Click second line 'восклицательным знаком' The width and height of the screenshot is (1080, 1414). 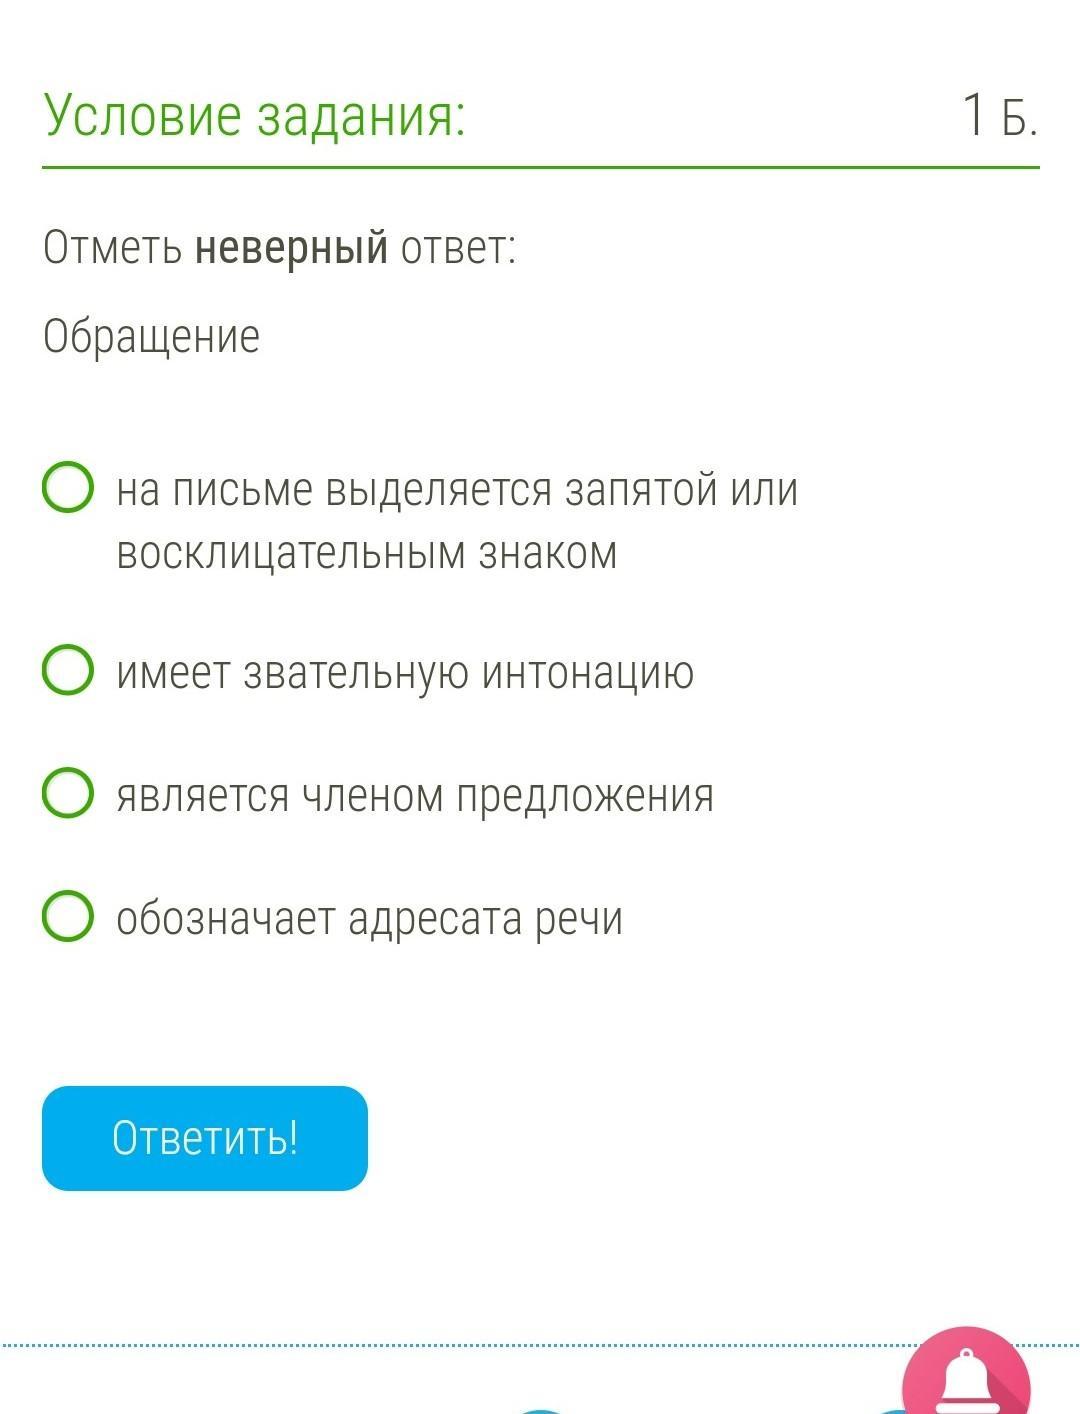pyautogui.click(x=366, y=552)
